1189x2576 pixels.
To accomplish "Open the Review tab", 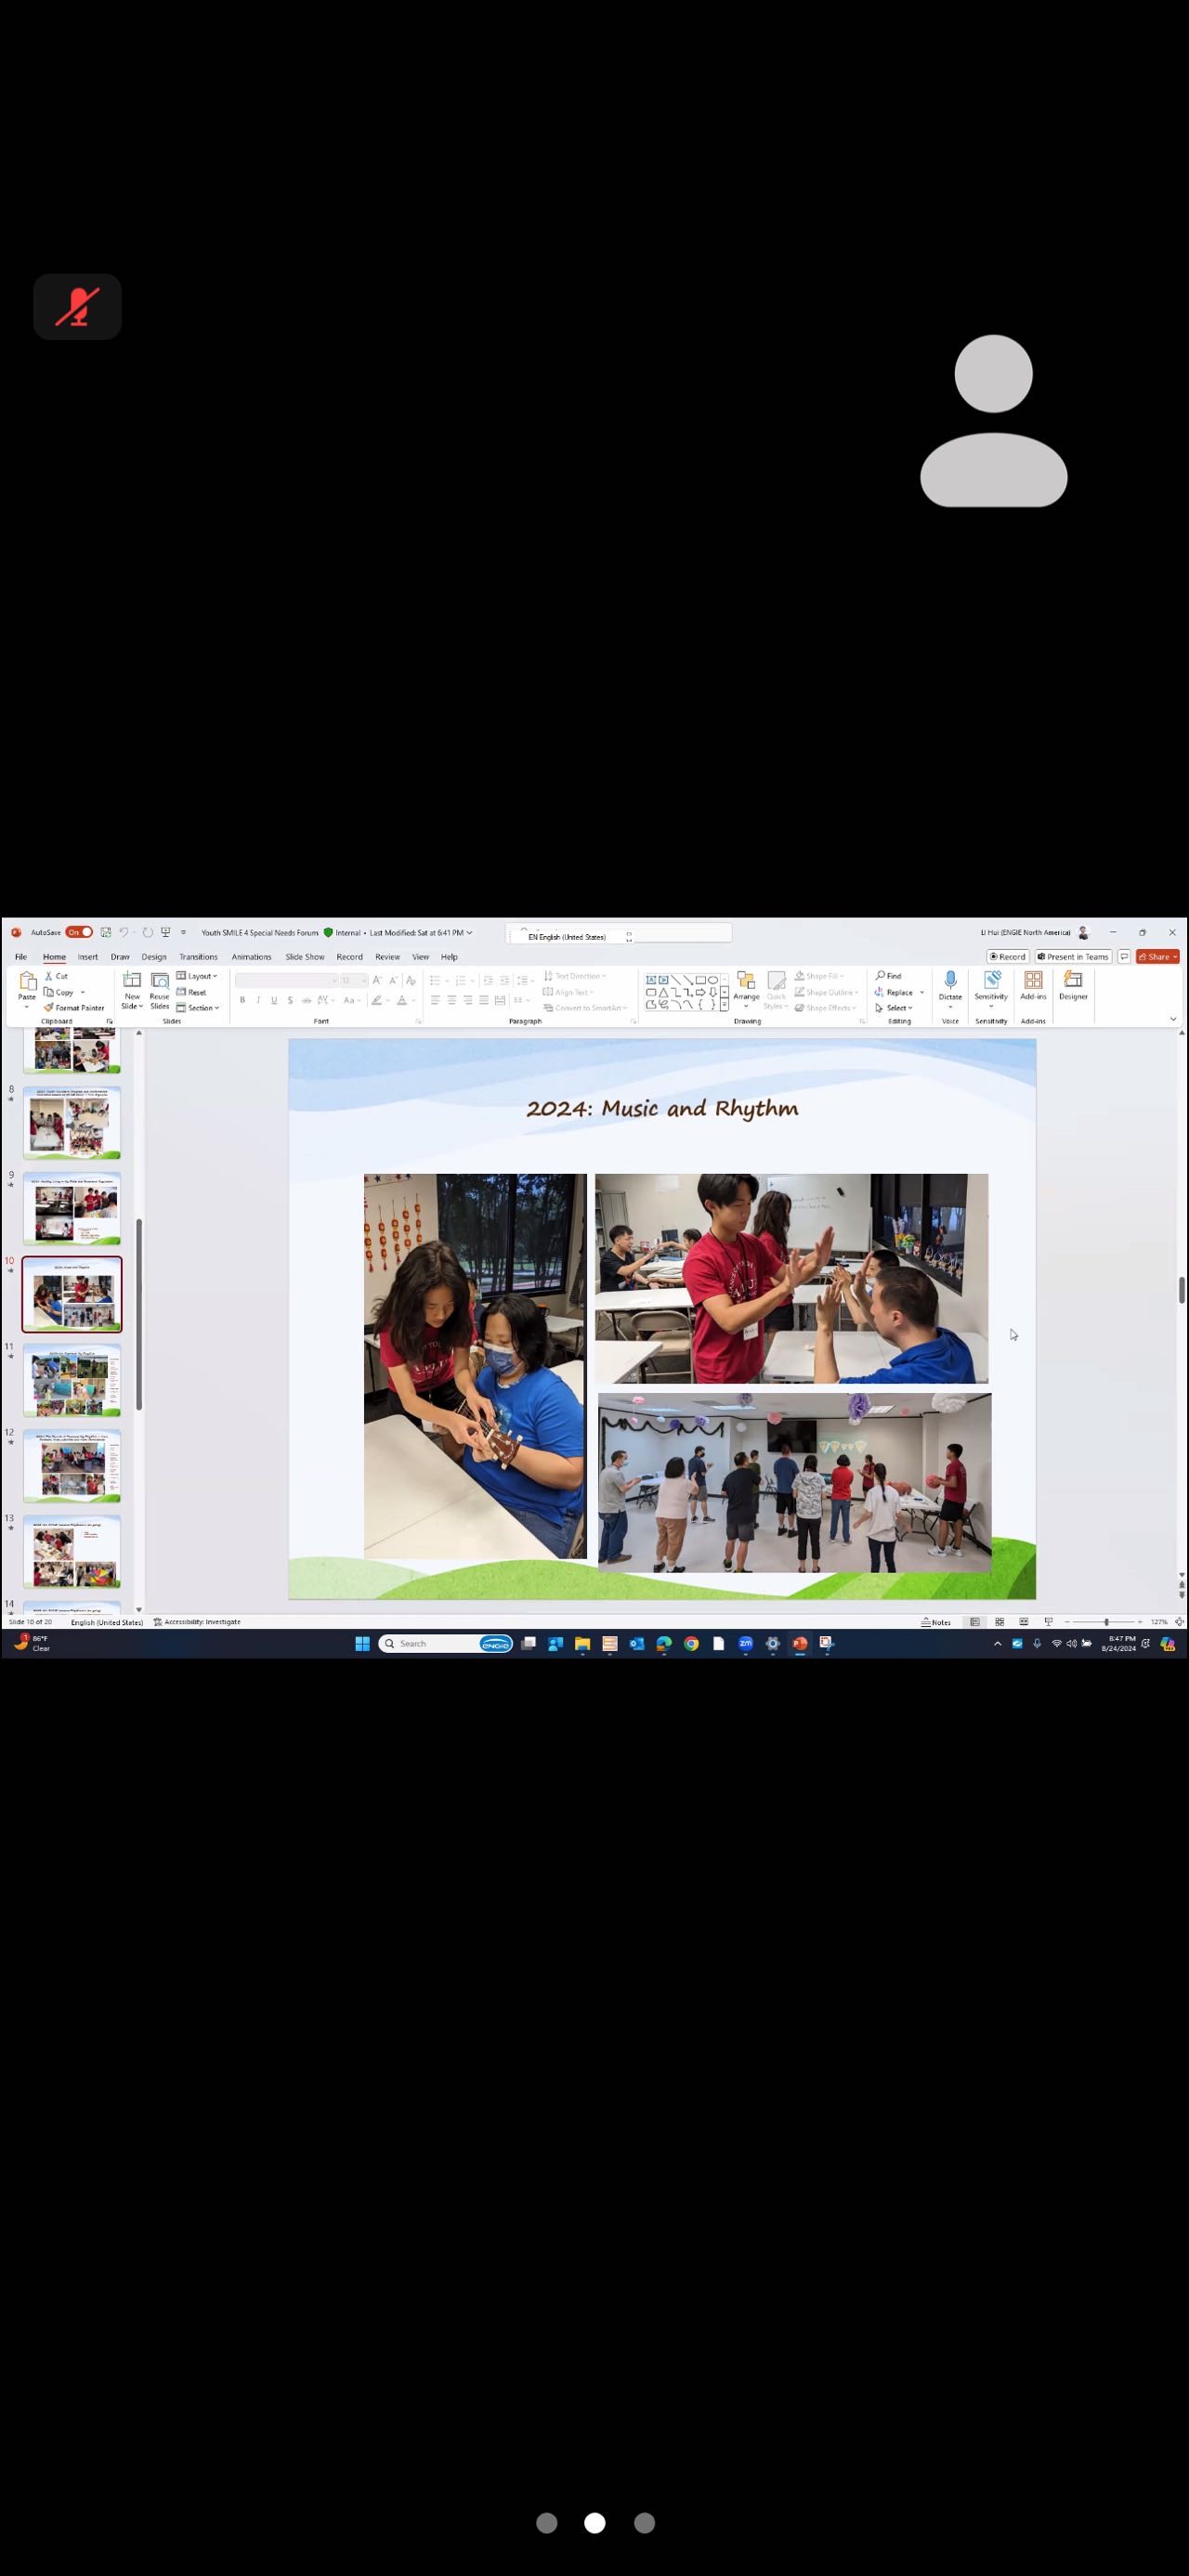I will point(387,957).
